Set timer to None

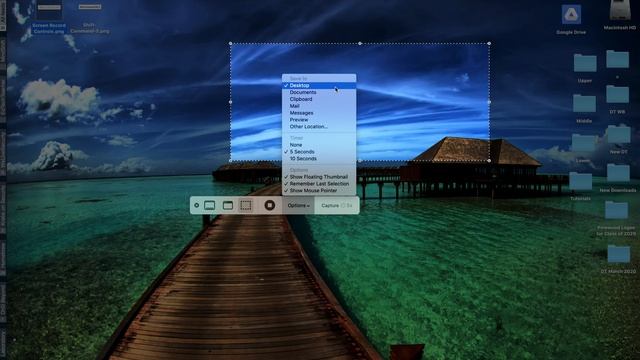[319, 145]
